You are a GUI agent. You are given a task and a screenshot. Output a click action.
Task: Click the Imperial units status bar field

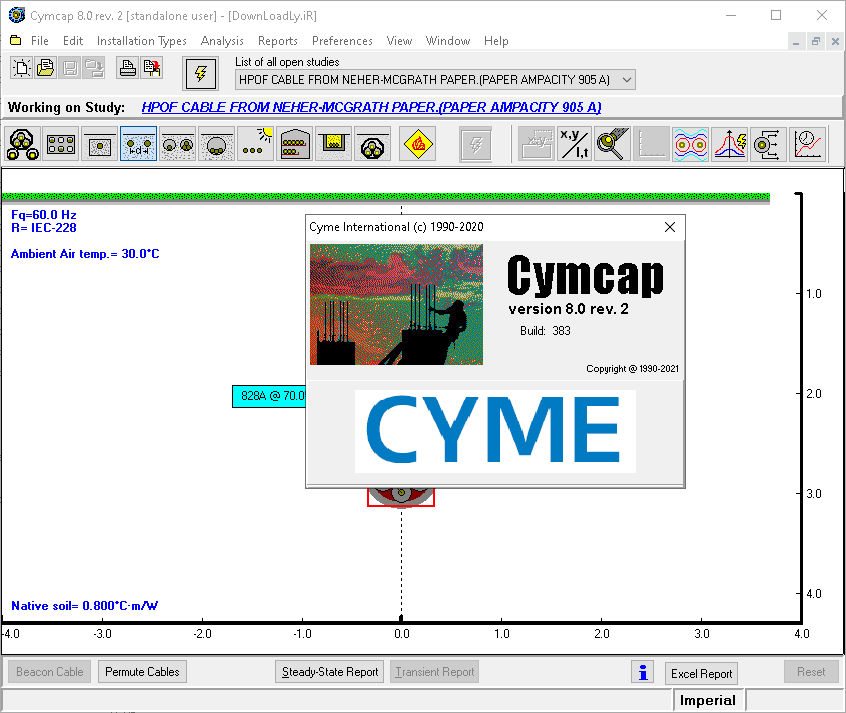click(708, 701)
